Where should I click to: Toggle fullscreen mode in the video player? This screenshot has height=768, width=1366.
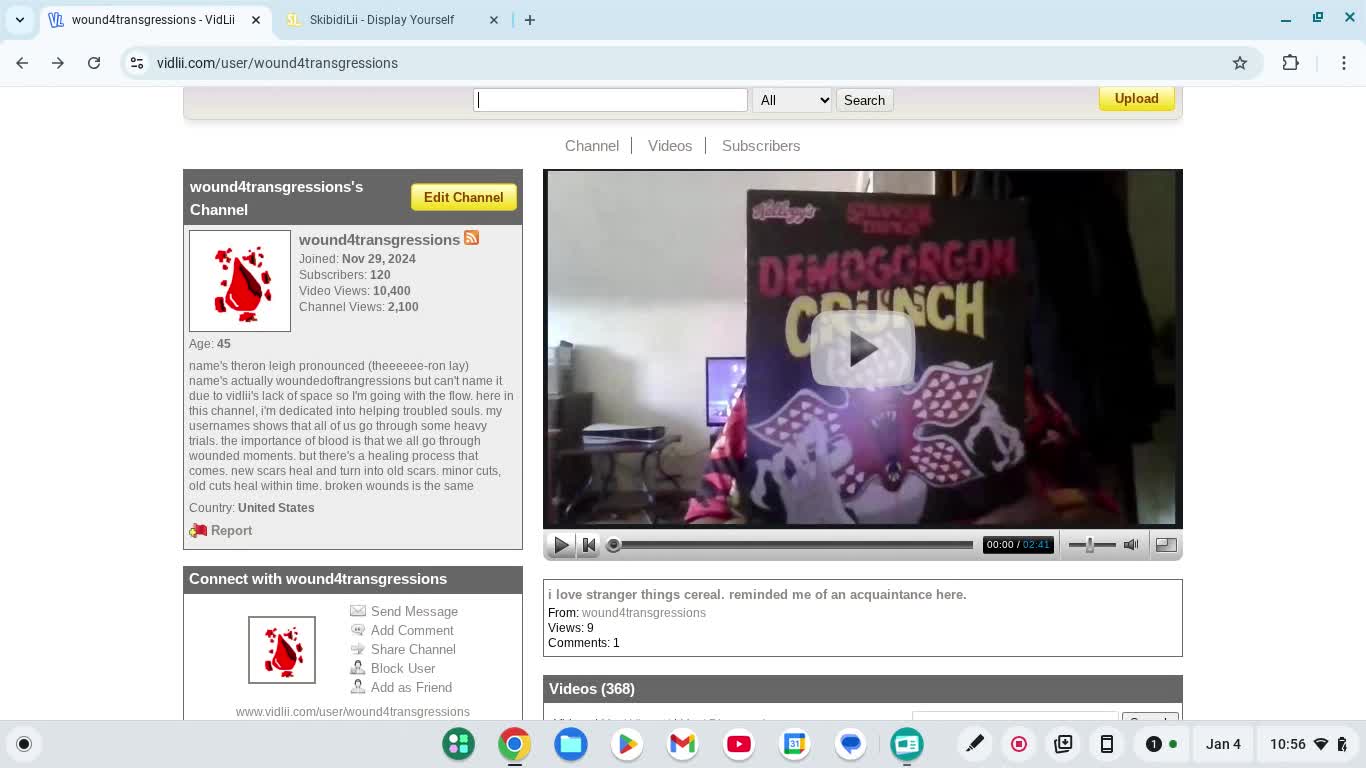click(1166, 545)
